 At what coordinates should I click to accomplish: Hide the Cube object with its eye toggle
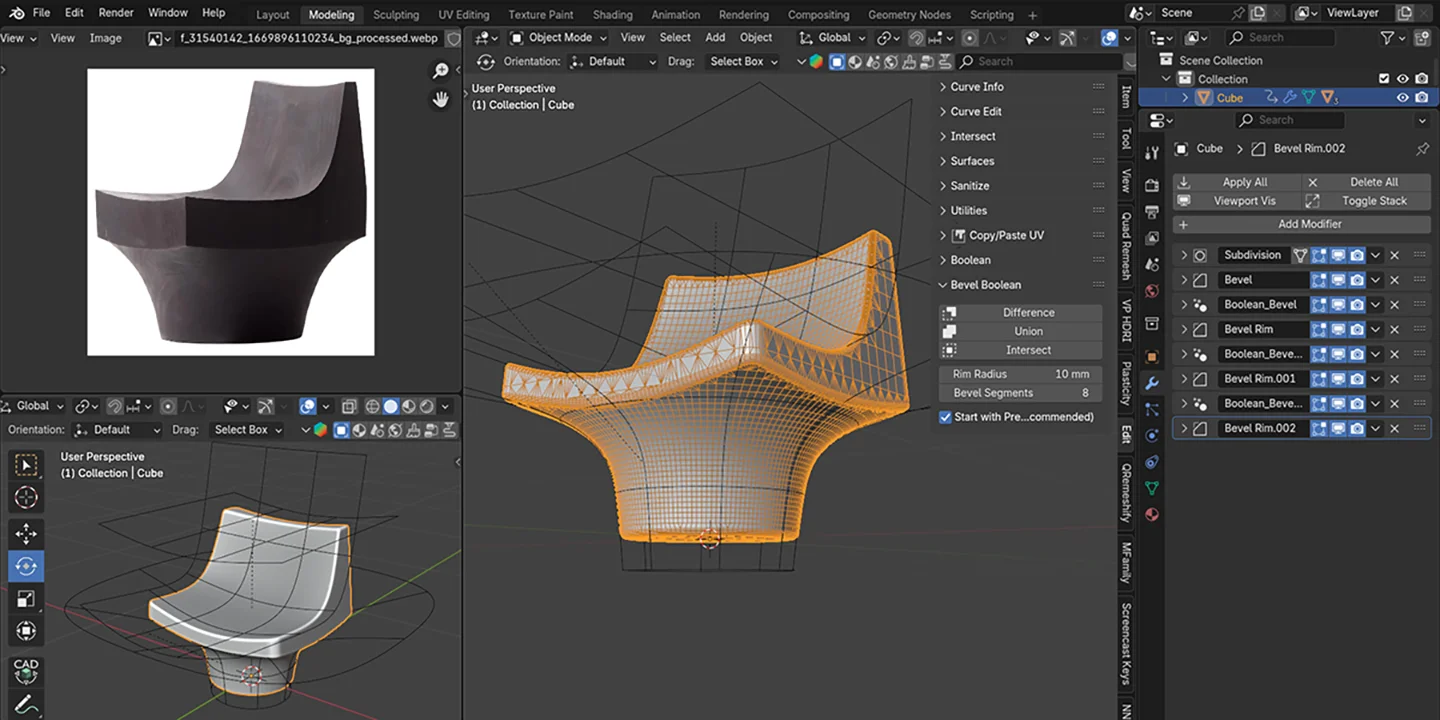click(1402, 97)
